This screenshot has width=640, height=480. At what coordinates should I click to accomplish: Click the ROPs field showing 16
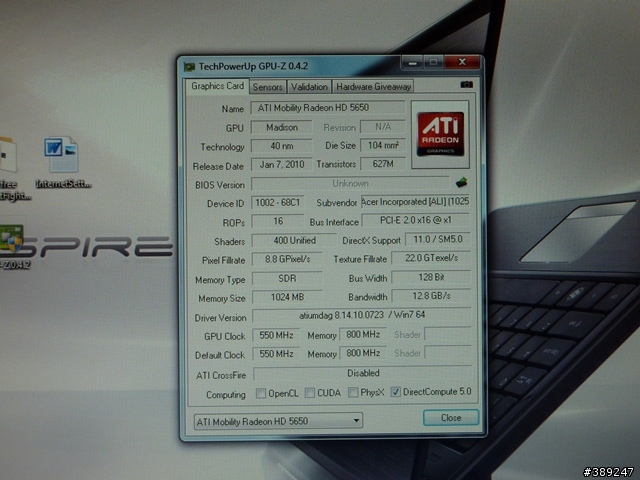(278, 221)
